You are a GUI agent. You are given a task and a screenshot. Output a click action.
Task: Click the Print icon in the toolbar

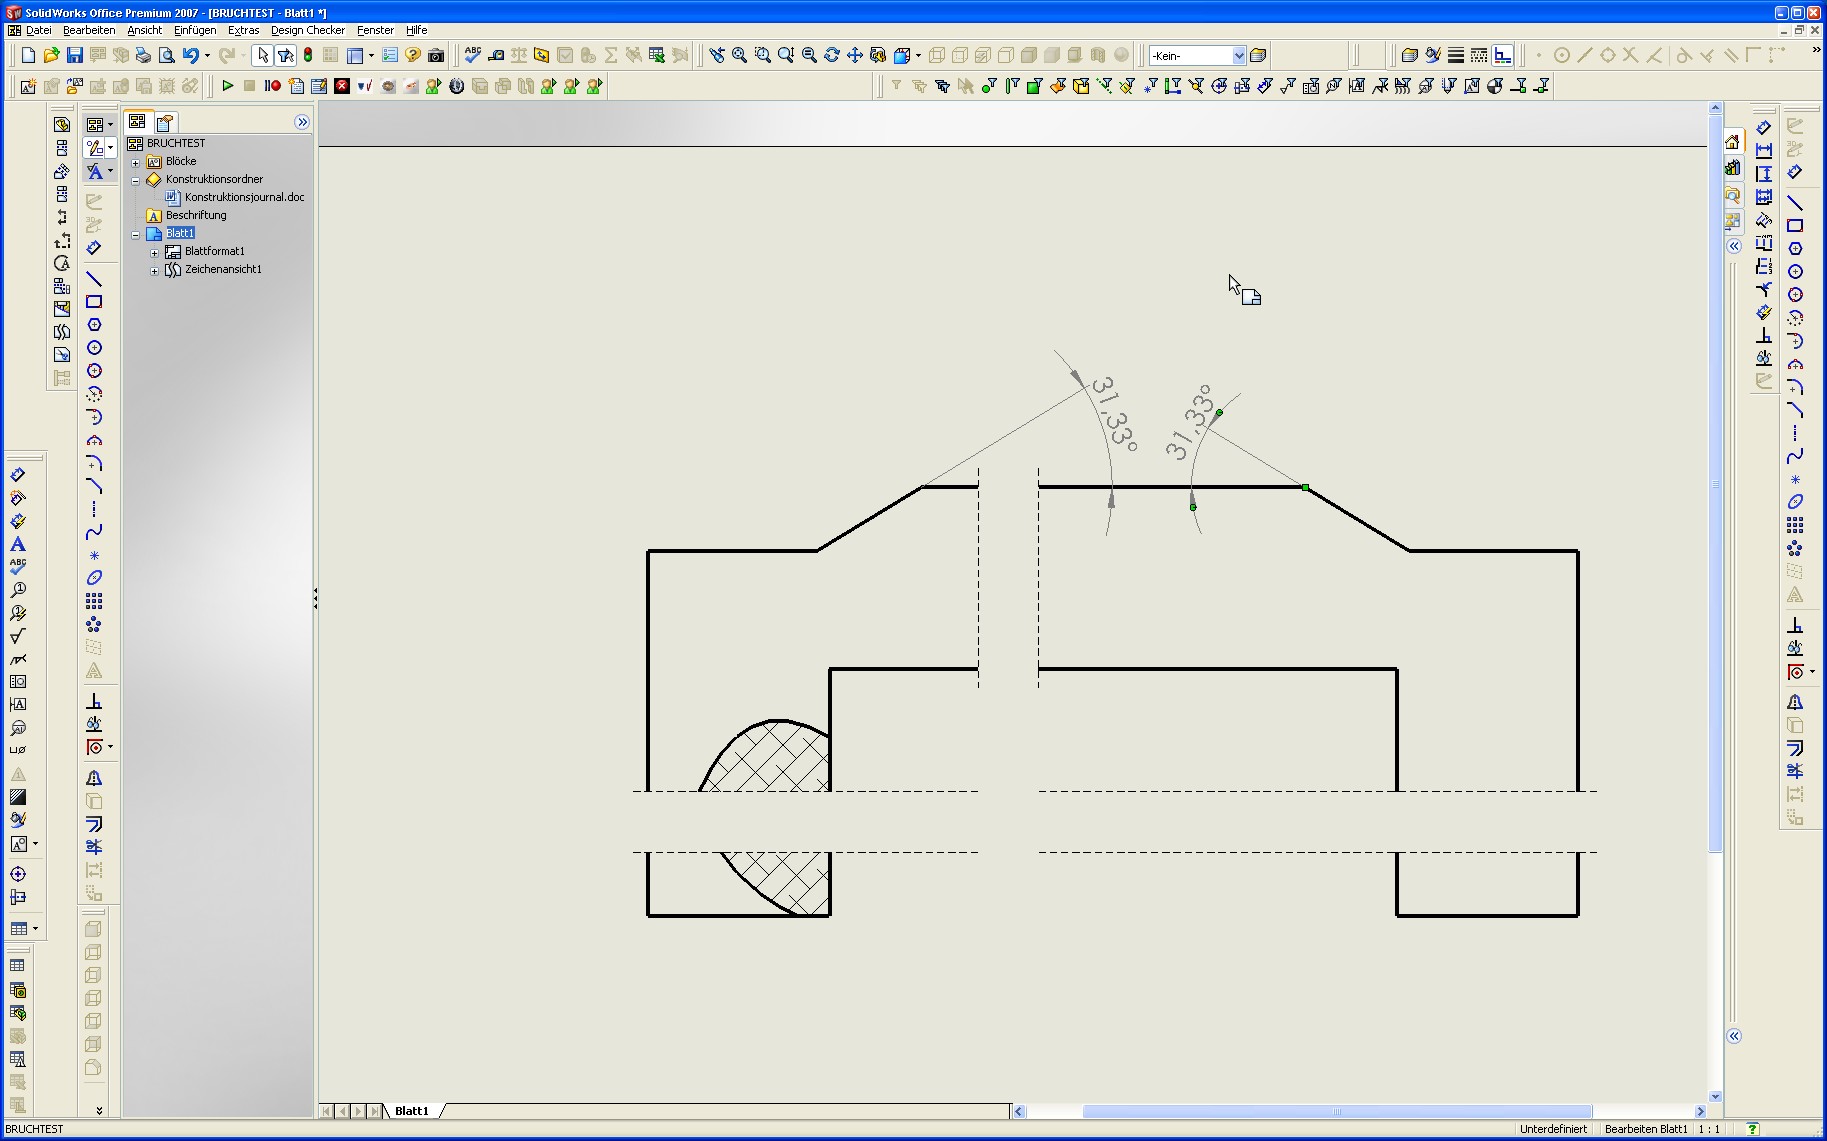point(143,55)
